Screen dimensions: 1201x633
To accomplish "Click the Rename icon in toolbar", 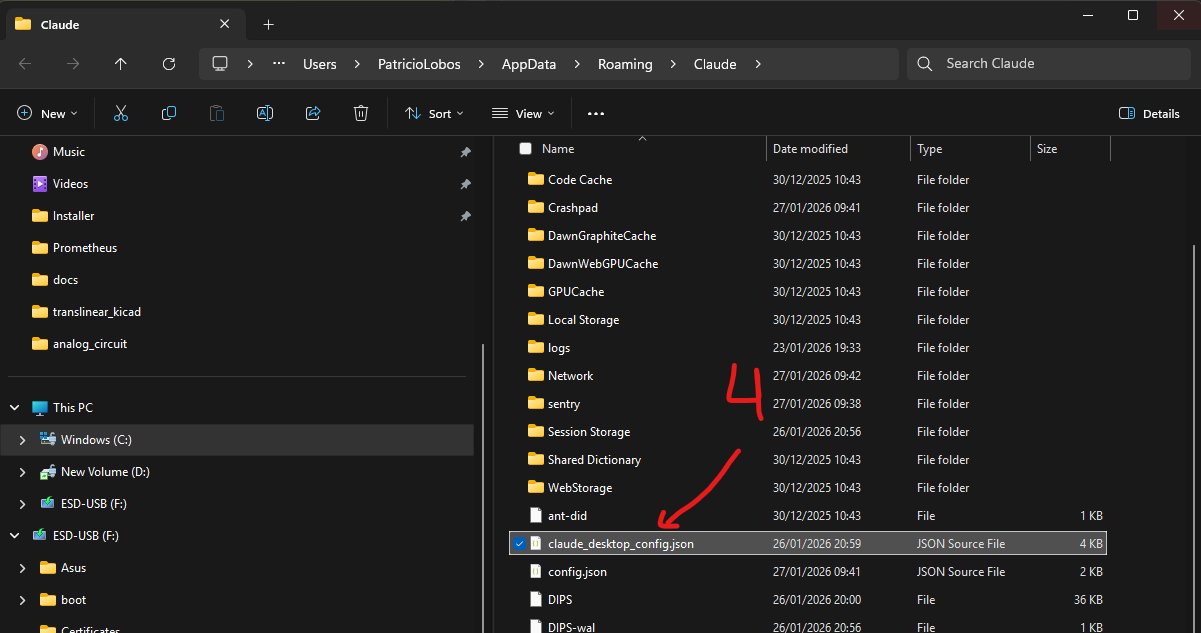I will click(265, 114).
